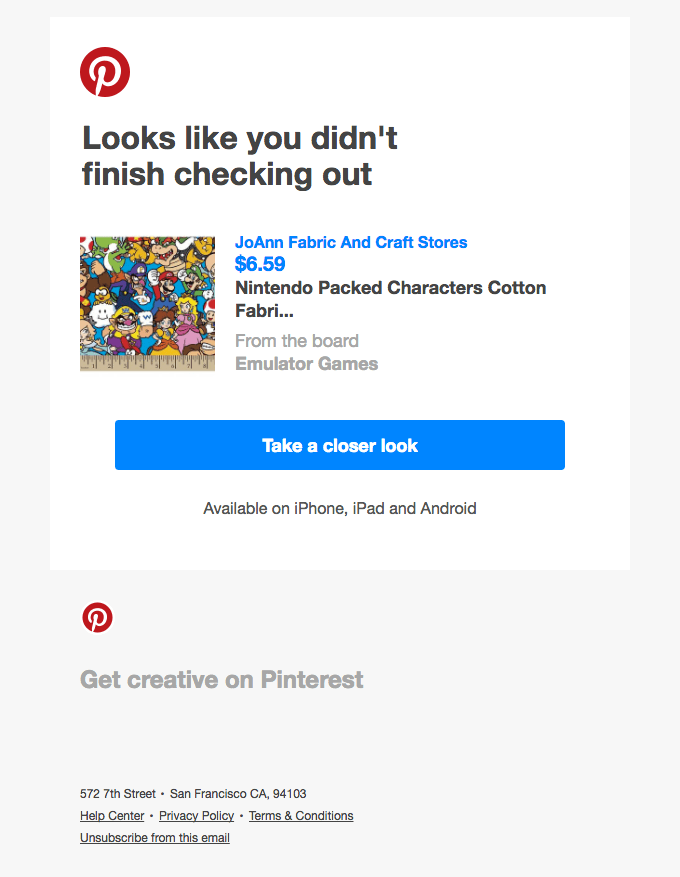Image resolution: width=680 pixels, height=877 pixels.
Task: Click the word 'Android' in the availability line
Action: pyautogui.click(x=448, y=508)
